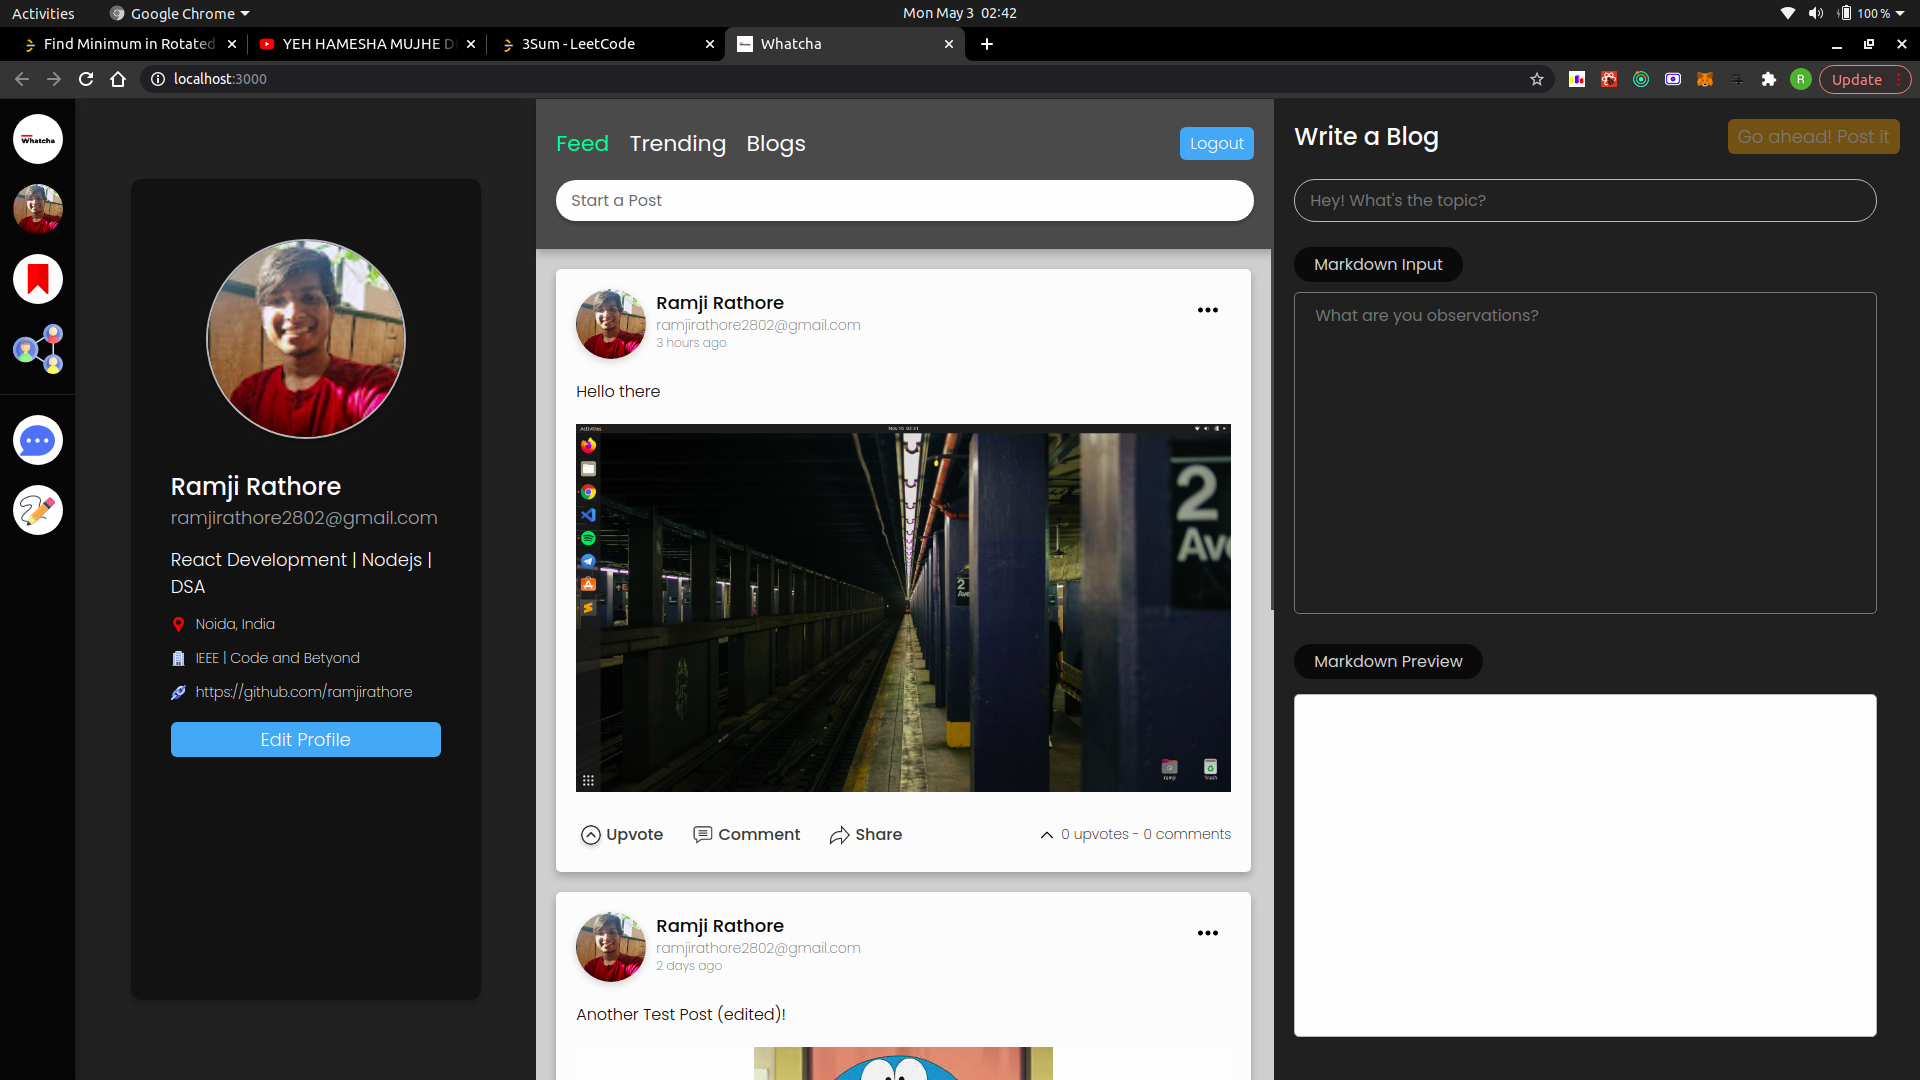Click the Comment icon on first post
1920x1080 pixels.
(x=703, y=834)
